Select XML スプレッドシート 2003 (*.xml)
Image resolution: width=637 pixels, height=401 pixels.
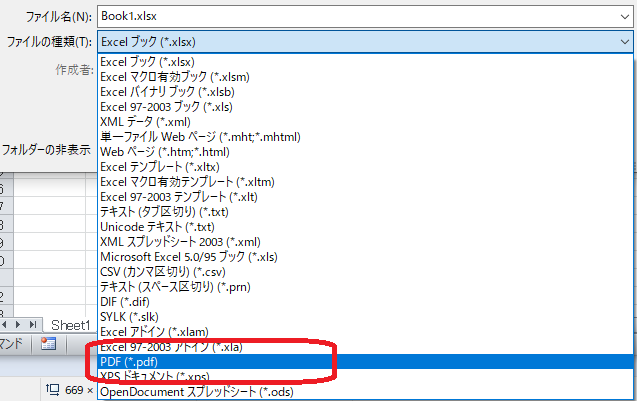(366, 242)
